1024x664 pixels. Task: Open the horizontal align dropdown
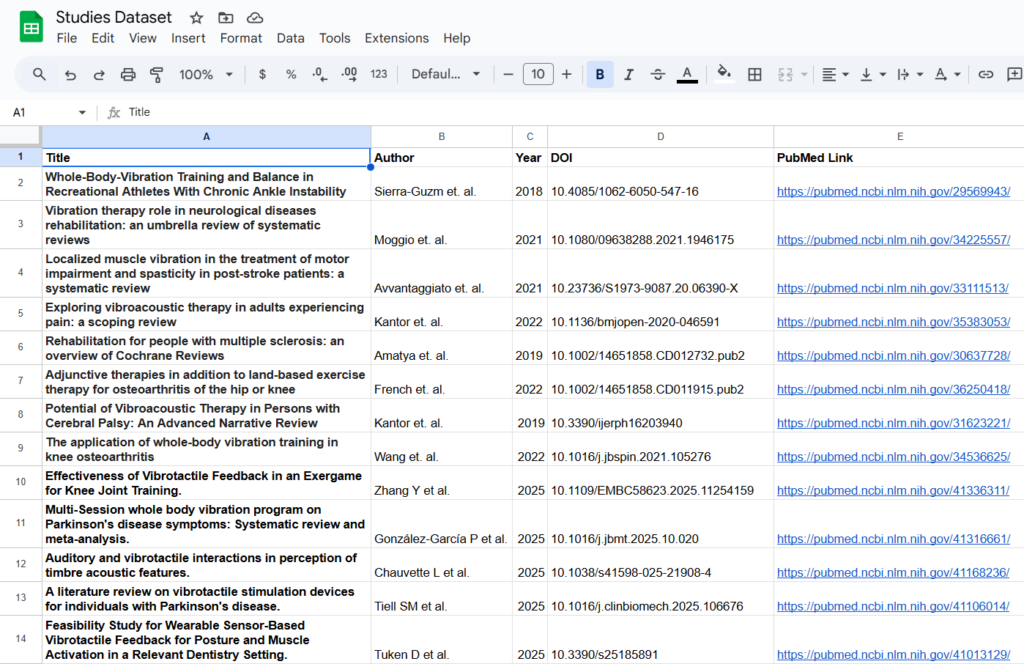(834, 74)
